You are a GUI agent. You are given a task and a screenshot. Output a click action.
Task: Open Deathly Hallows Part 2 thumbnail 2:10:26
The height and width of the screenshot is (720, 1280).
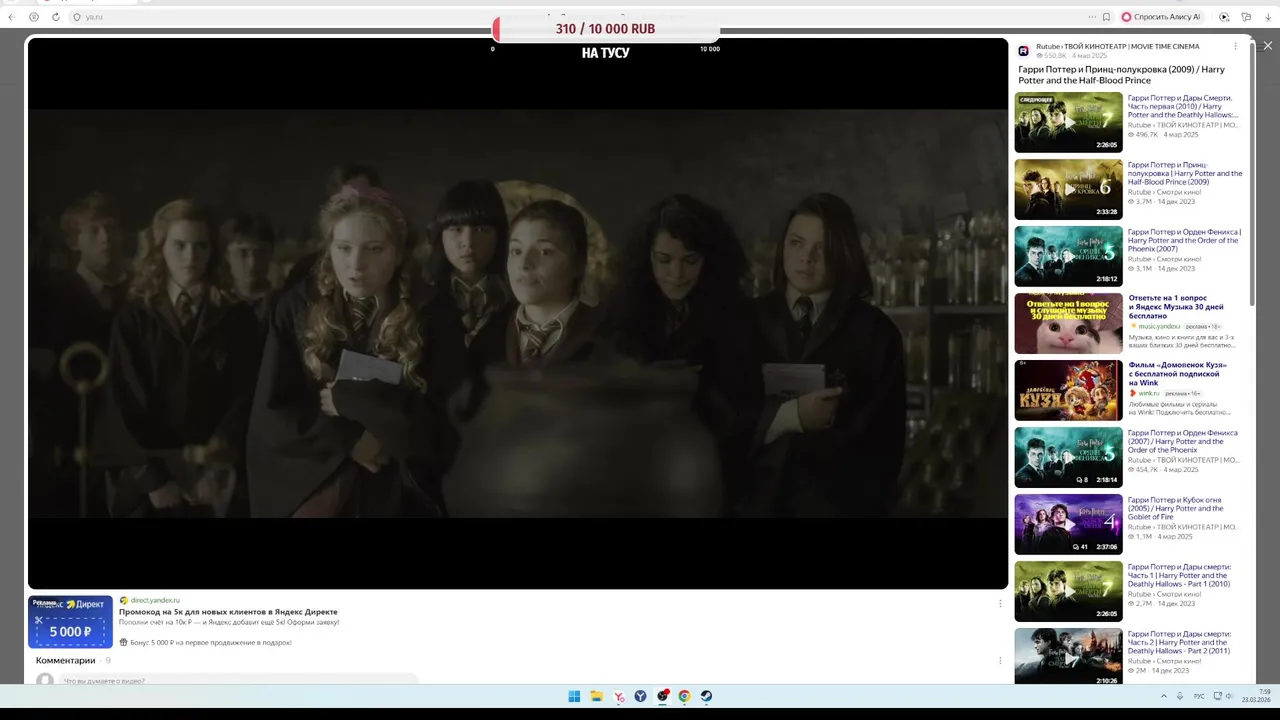pos(1068,656)
